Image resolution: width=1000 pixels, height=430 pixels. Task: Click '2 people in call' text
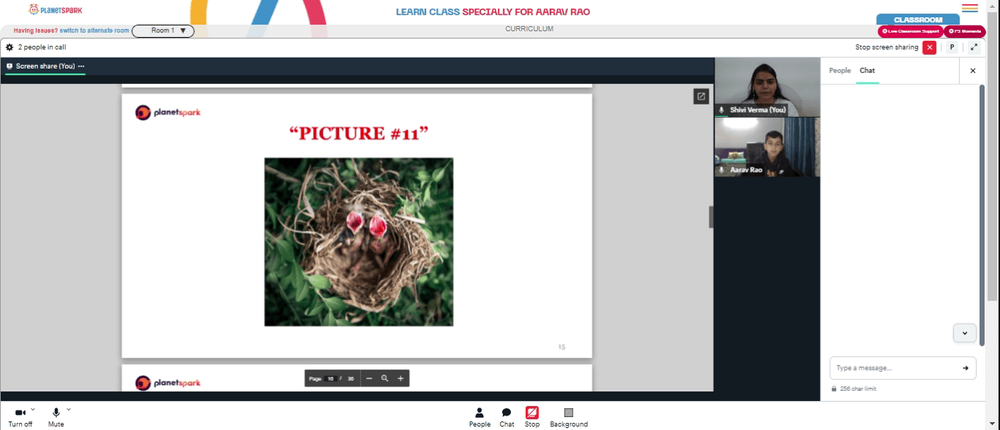[x=41, y=47]
